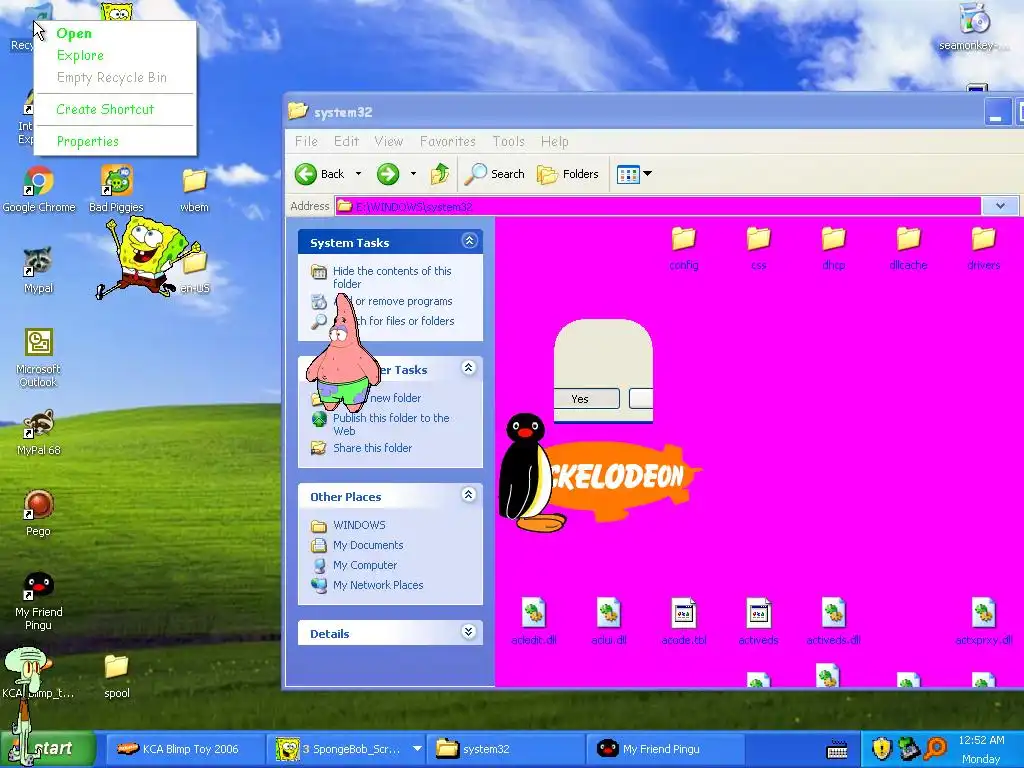This screenshot has height=768, width=1024.
Task: Click Publish this folder to the Web
Action: pyautogui.click(x=391, y=424)
